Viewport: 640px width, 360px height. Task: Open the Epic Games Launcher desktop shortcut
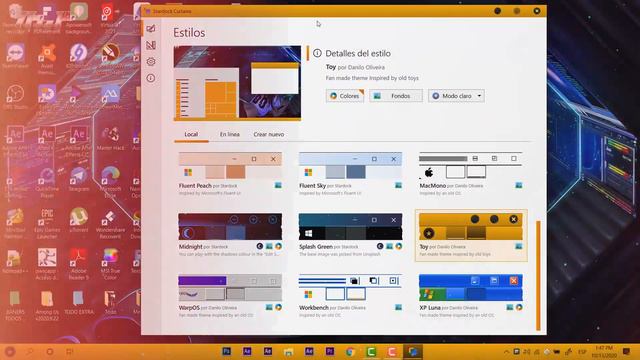[x=47, y=223]
